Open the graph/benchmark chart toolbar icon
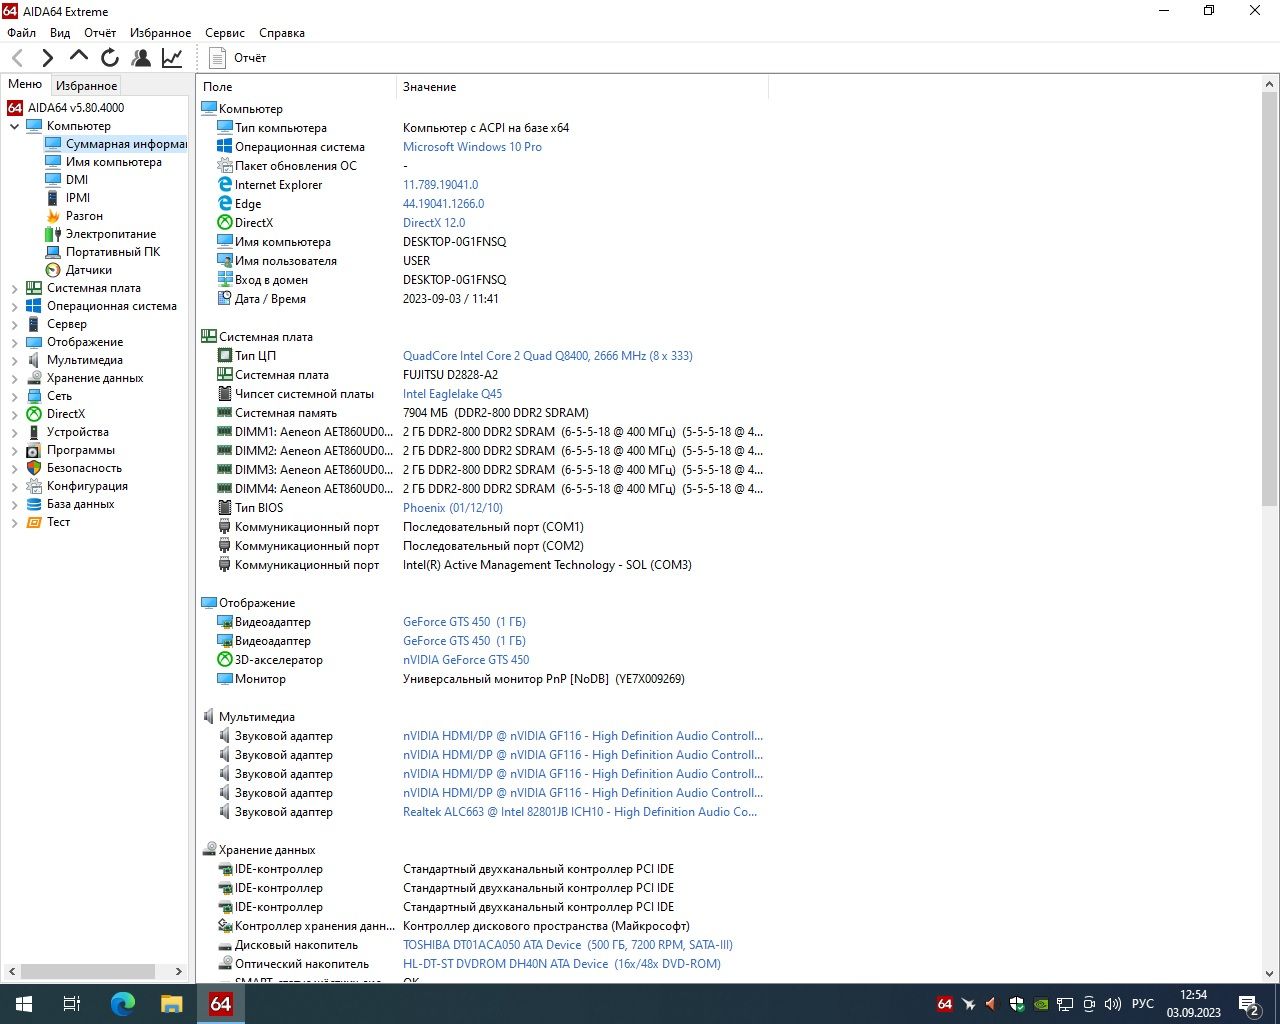 pyautogui.click(x=172, y=58)
